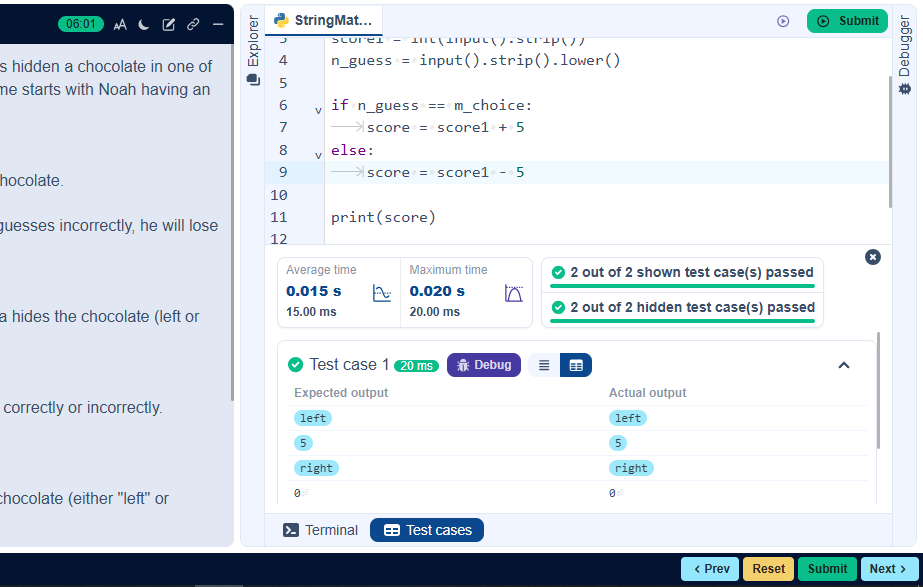Screen dimensions: 923x587
Task: Reset the code with Reset button
Action: [768, 569]
